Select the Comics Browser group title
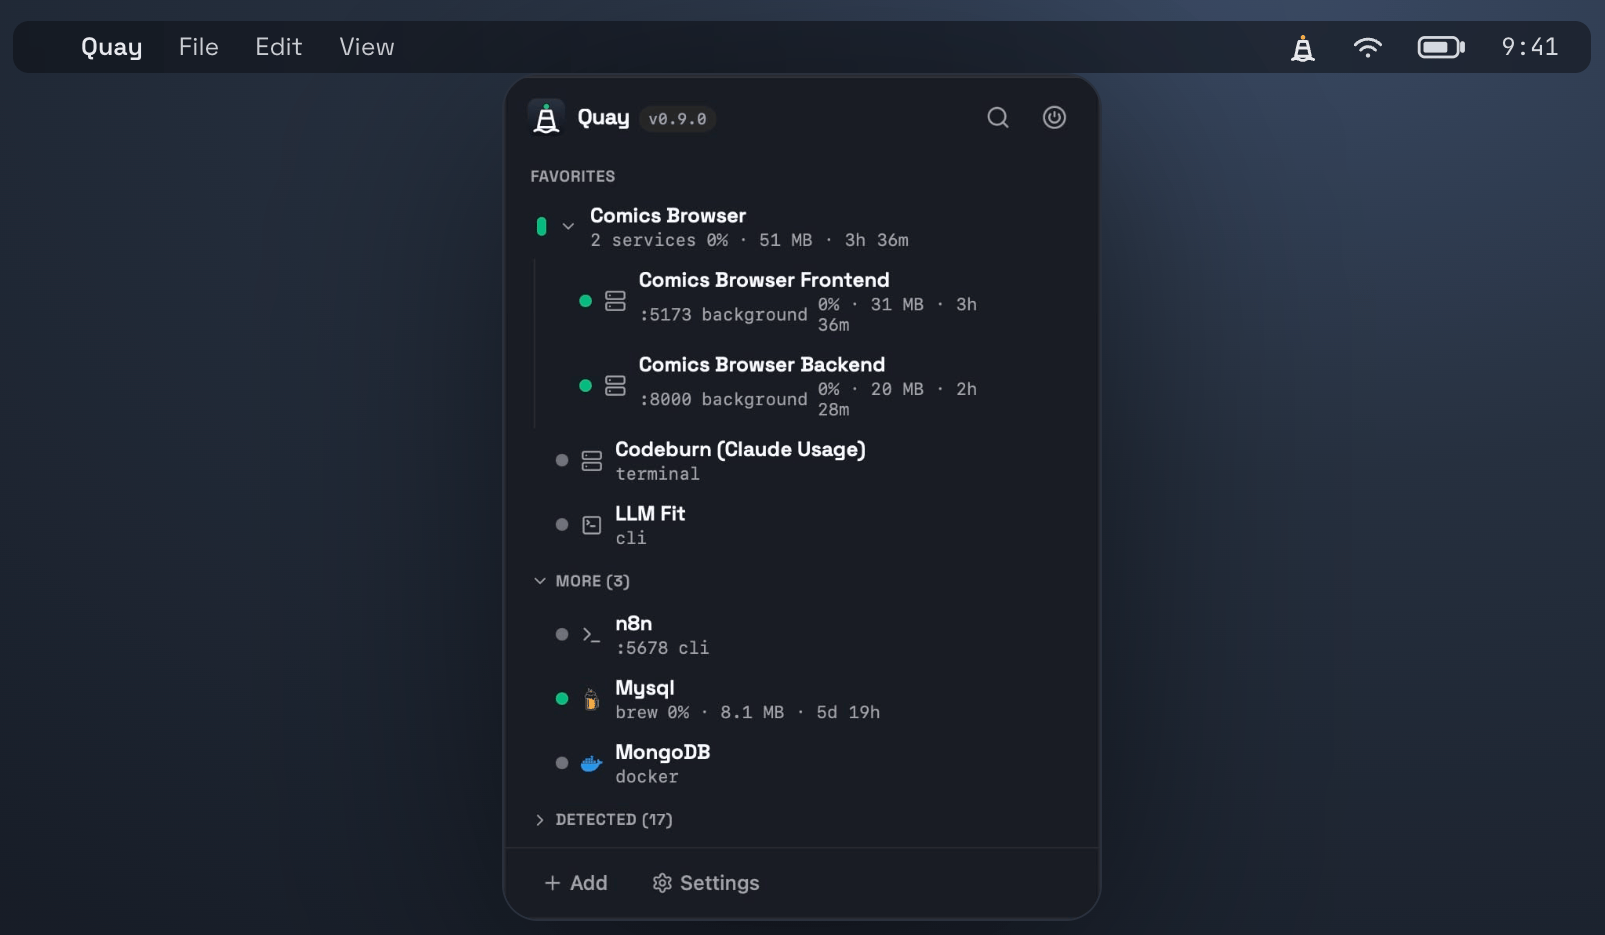This screenshot has height=935, width=1605. [x=667, y=216]
